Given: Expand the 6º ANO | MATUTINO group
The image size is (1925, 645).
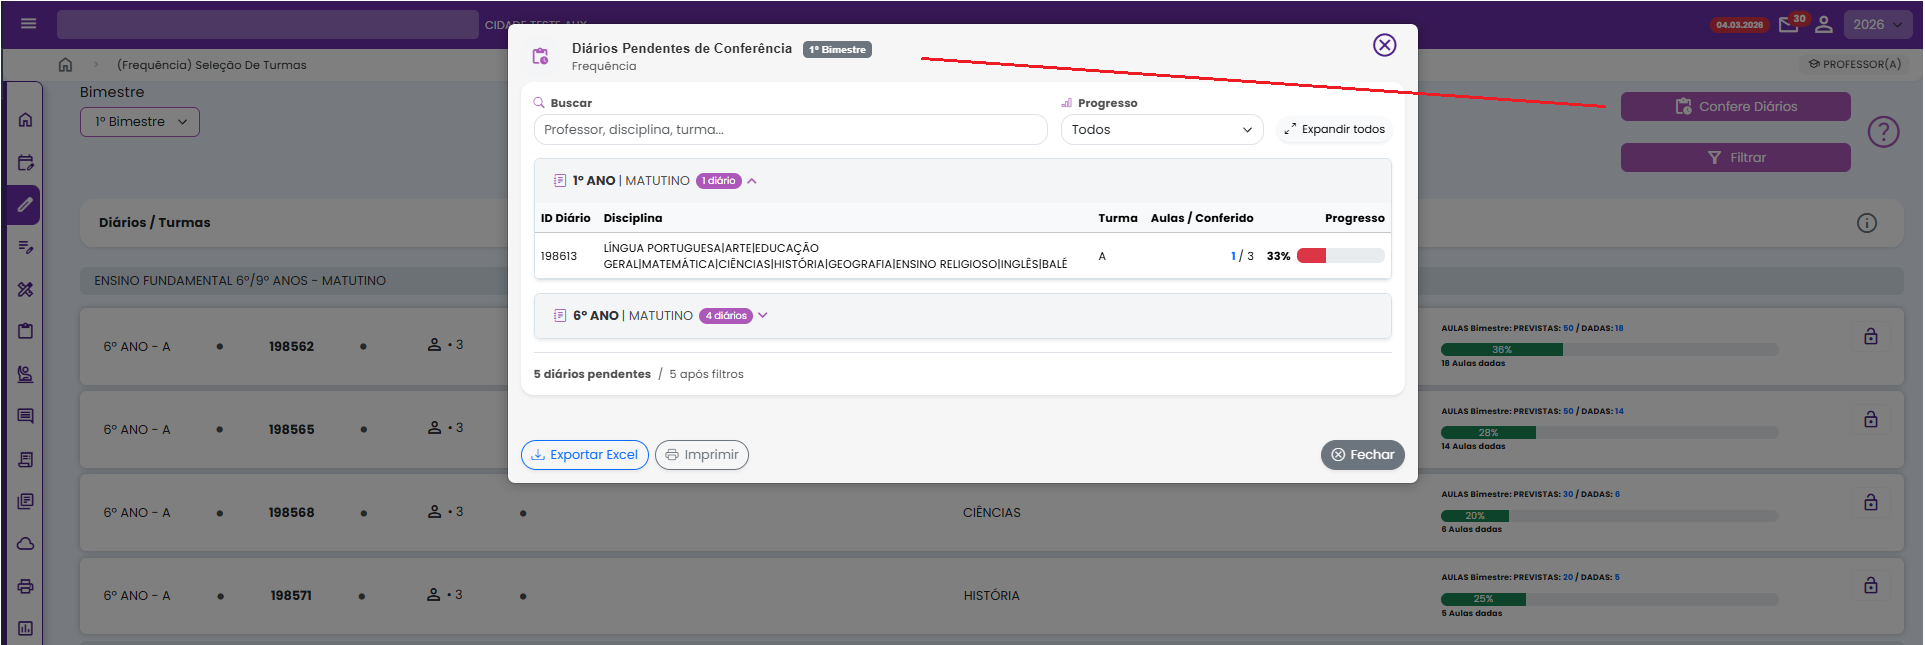Looking at the screenshot, I should point(762,316).
